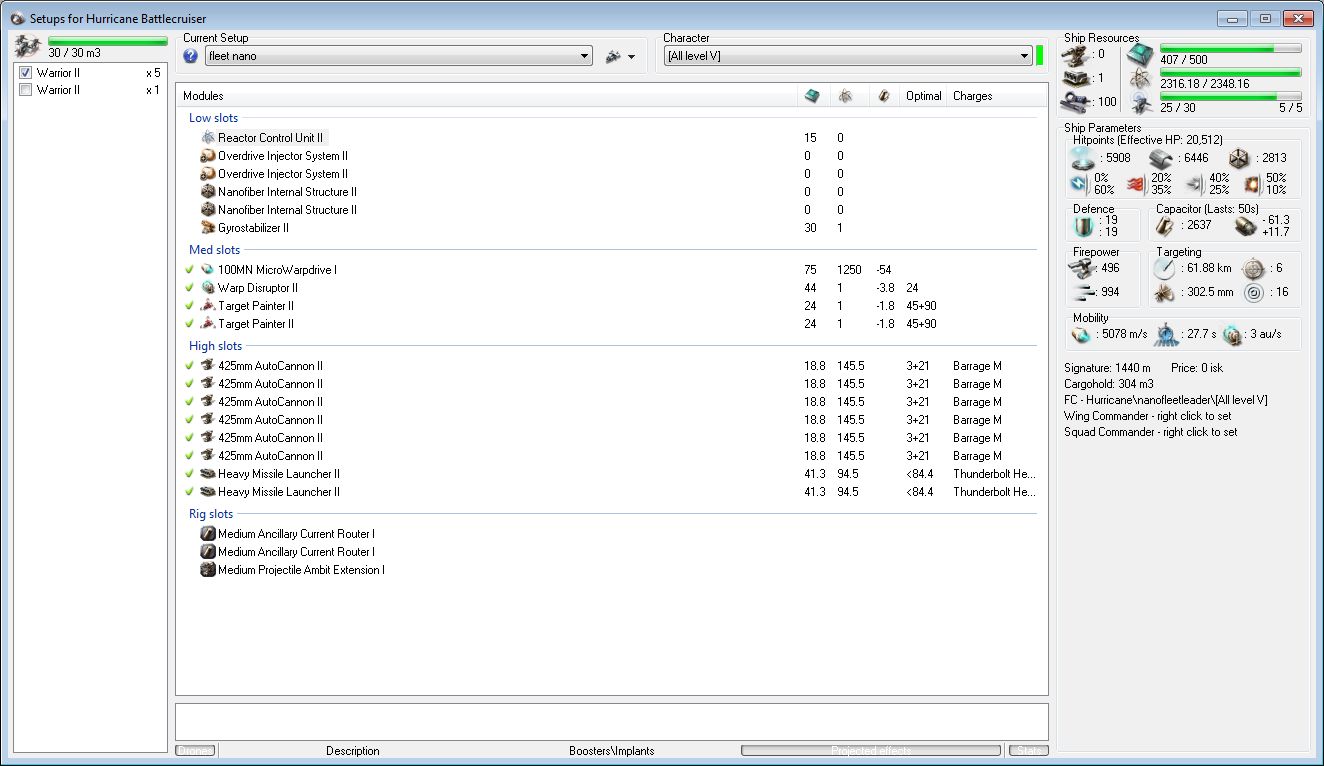Screen dimensions: 1324x766
Task: Click the Gyrostabilizer II module icon
Action: point(208,228)
